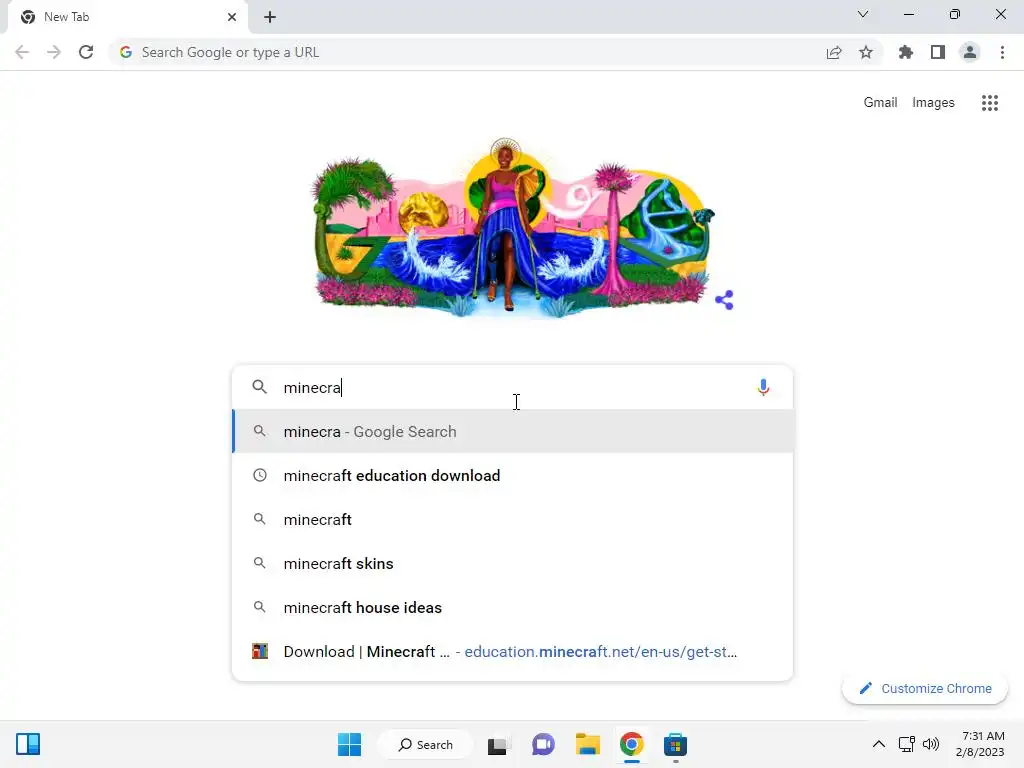This screenshot has width=1024, height=768.
Task: Open clock showing 7:31 AM
Action: coord(980,744)
